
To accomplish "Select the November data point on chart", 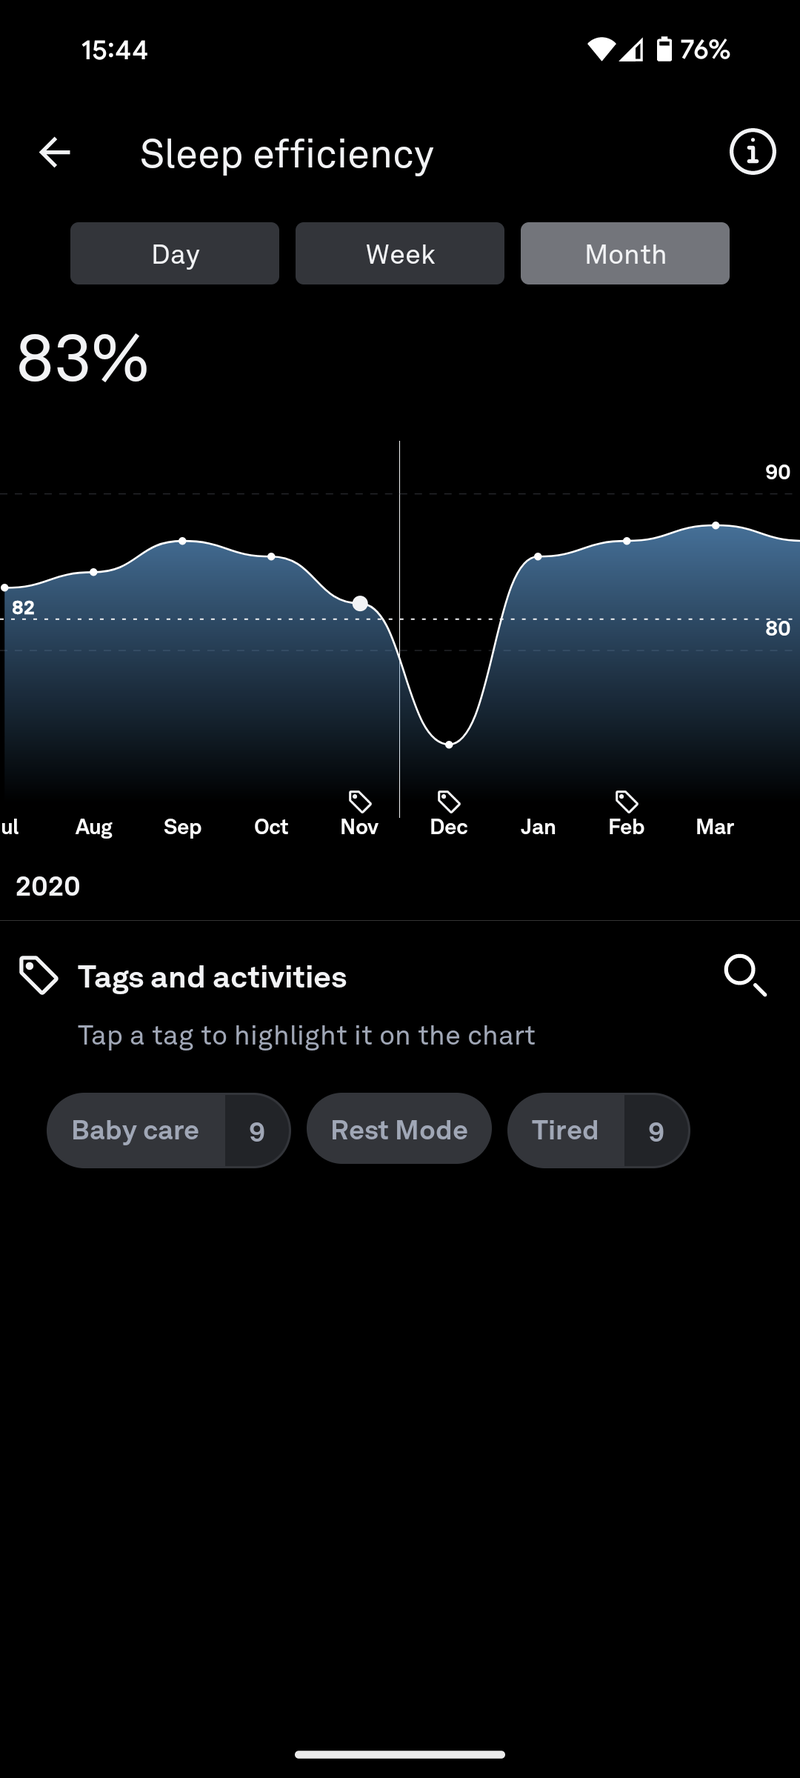I will click(x=360, y=603).
